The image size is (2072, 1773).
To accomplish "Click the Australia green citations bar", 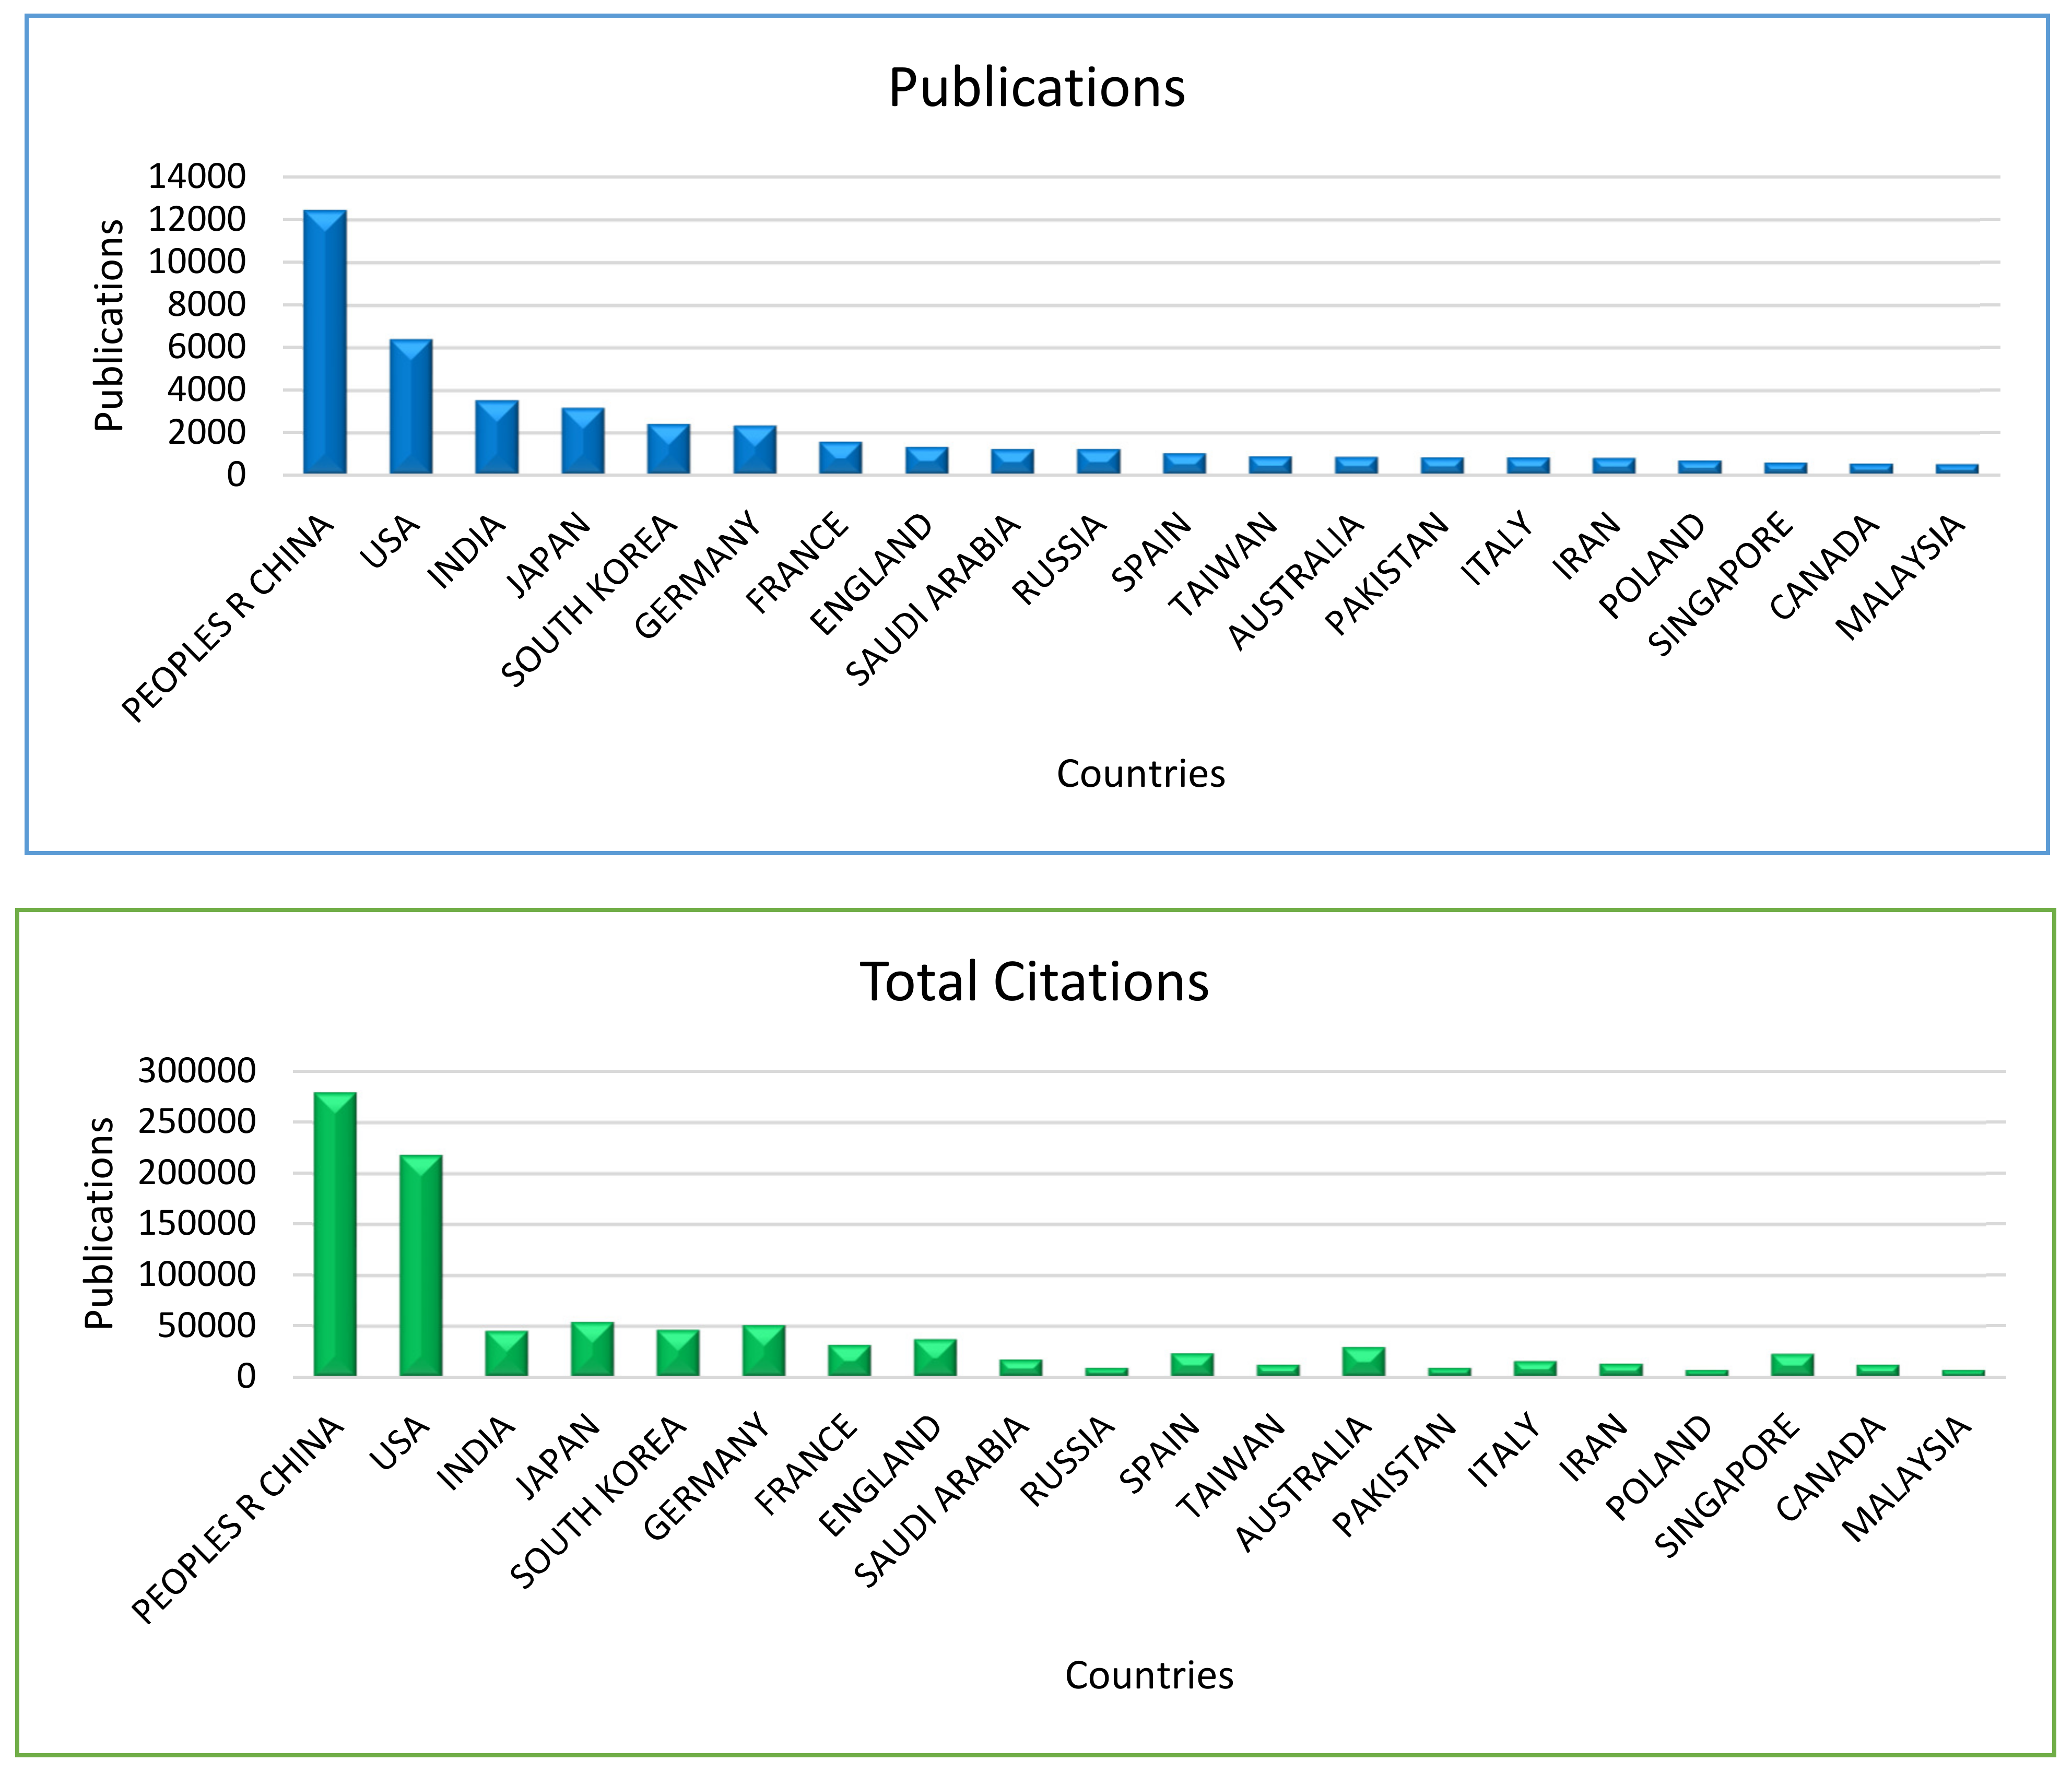I will (x=1364, y=1362).
